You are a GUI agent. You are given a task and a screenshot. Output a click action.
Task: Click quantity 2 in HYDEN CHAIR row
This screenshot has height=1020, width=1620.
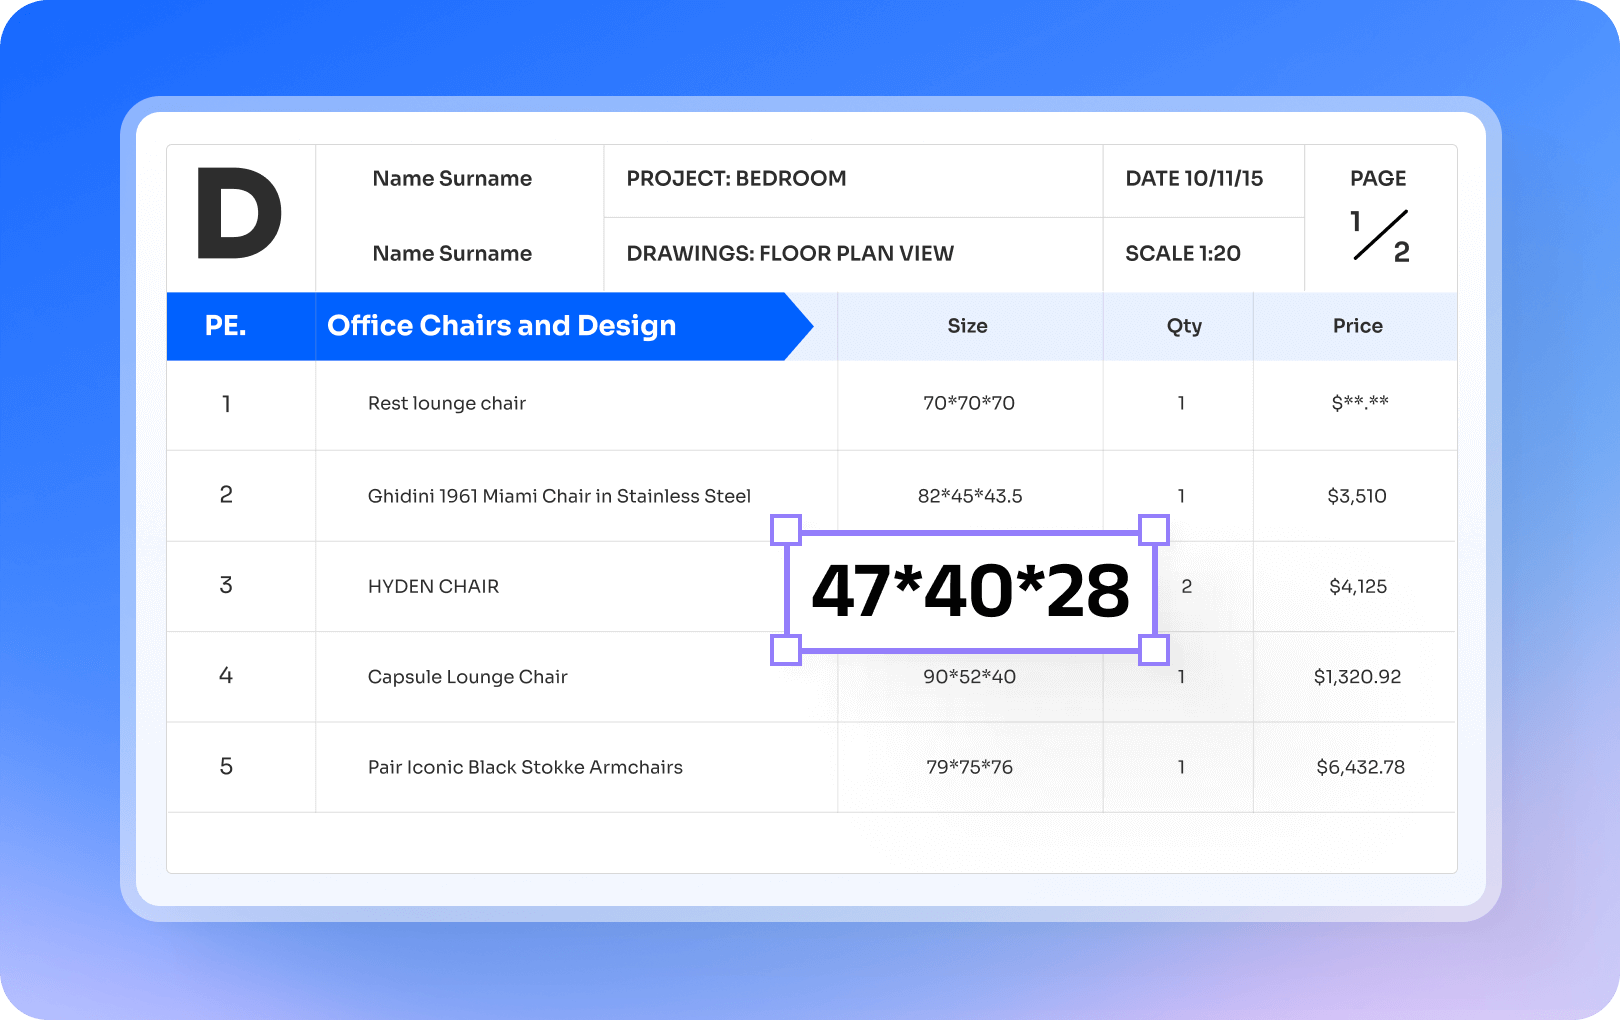[1187, 587]
